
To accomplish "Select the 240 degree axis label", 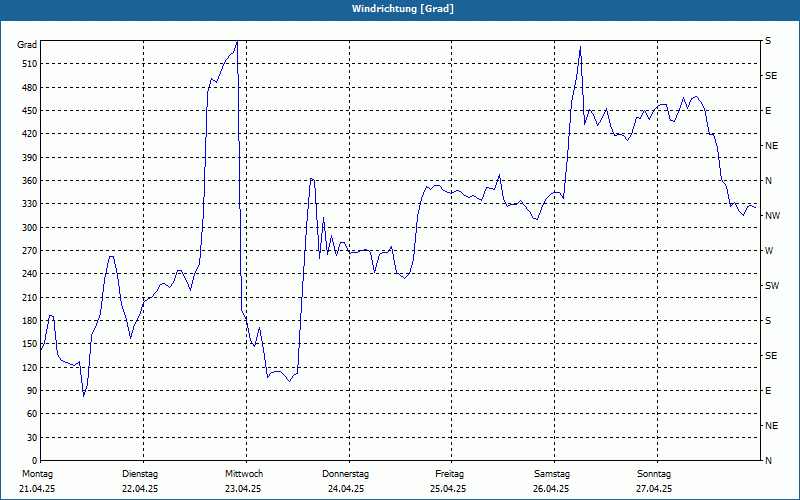I will (30, 274).
